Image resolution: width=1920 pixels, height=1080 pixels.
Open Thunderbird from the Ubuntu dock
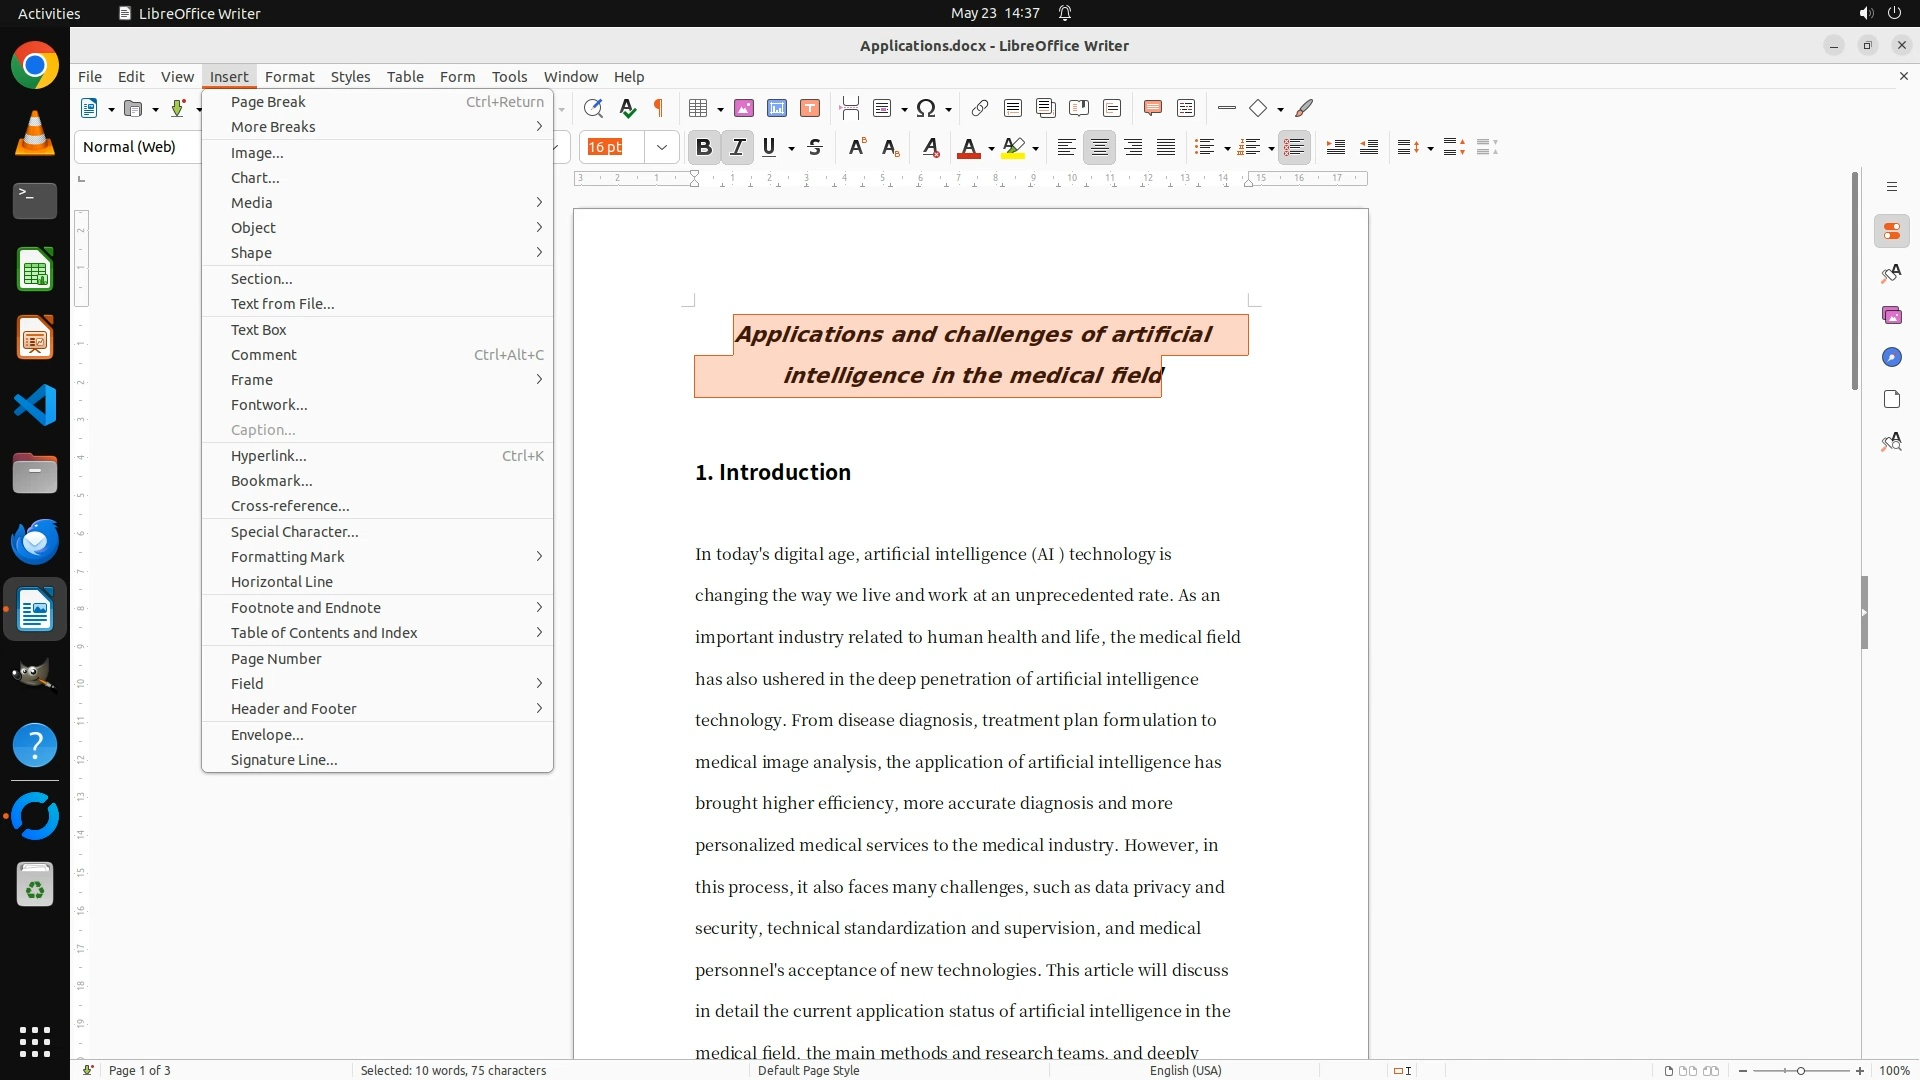tap(35, 541)
